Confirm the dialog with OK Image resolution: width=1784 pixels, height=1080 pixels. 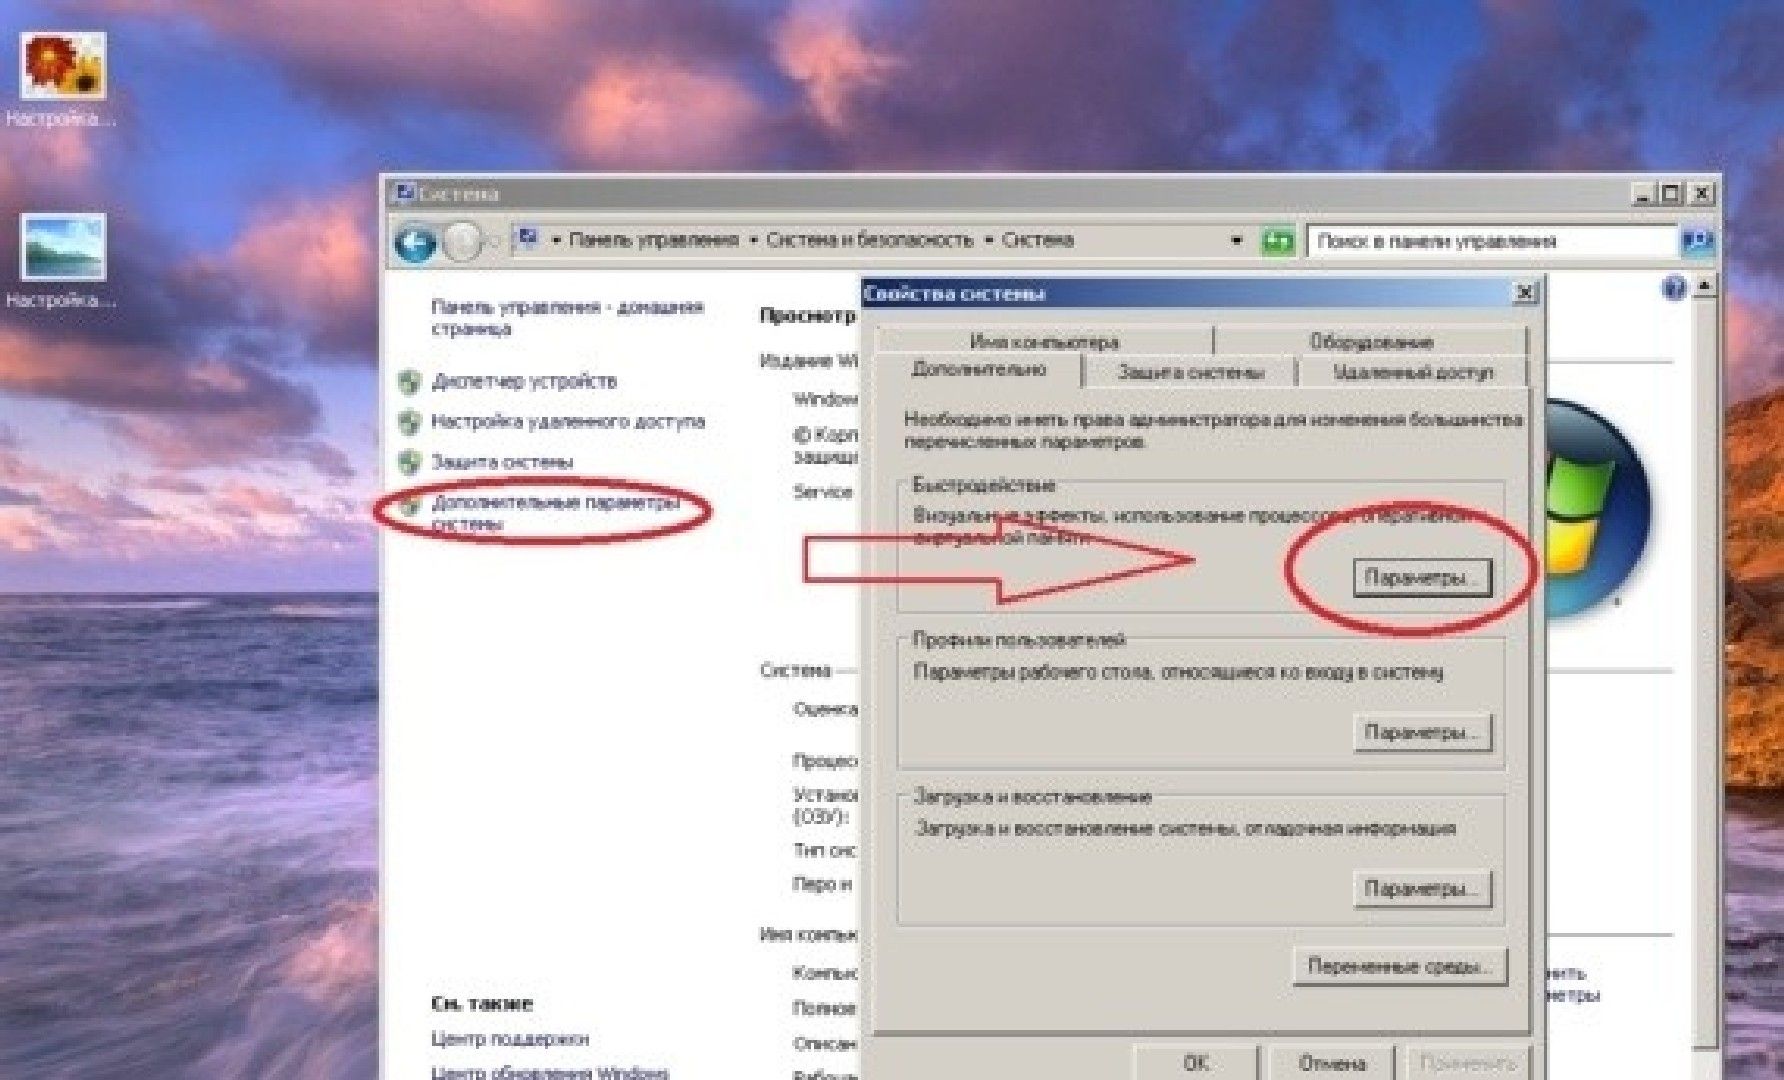click(x=1195, y=1063)
